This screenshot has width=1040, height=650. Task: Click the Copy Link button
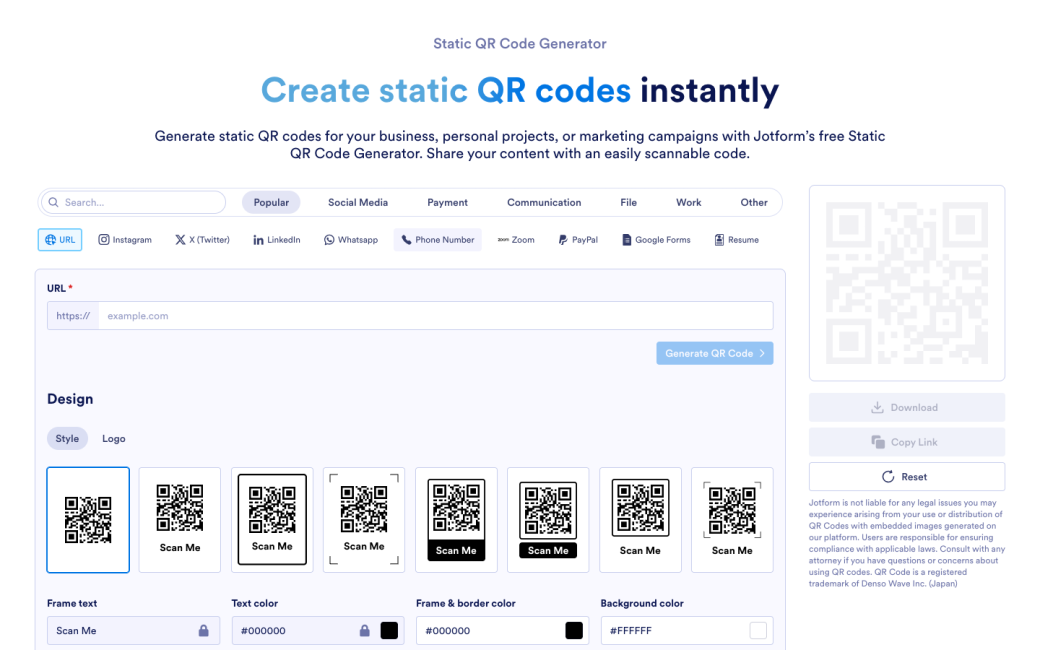point(907,442)
